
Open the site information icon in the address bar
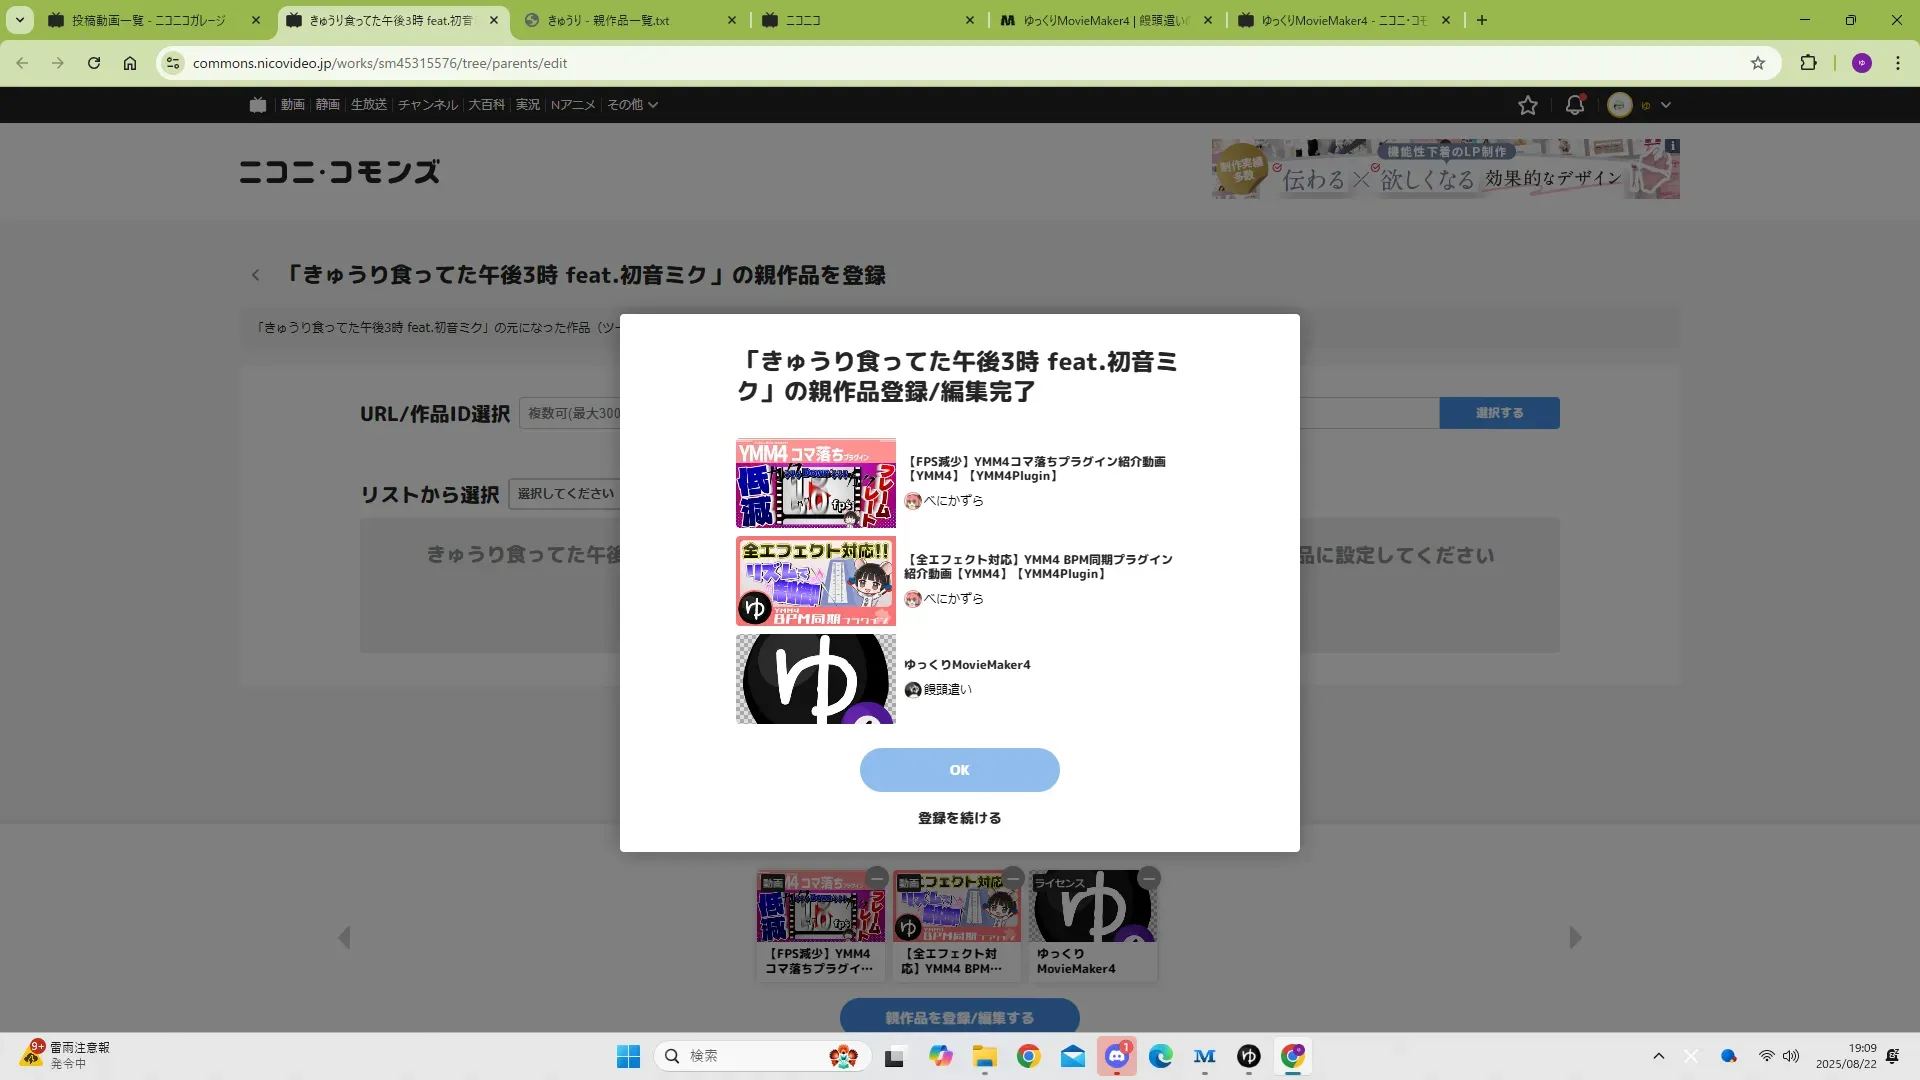173,63
